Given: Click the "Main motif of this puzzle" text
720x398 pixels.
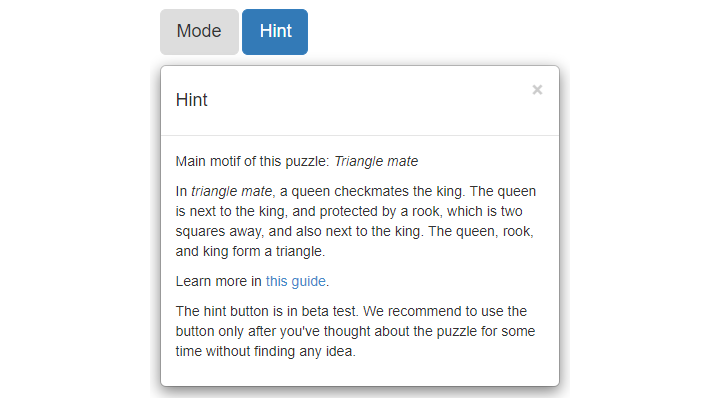Looking at the screenshot, I should coord(253,161).
